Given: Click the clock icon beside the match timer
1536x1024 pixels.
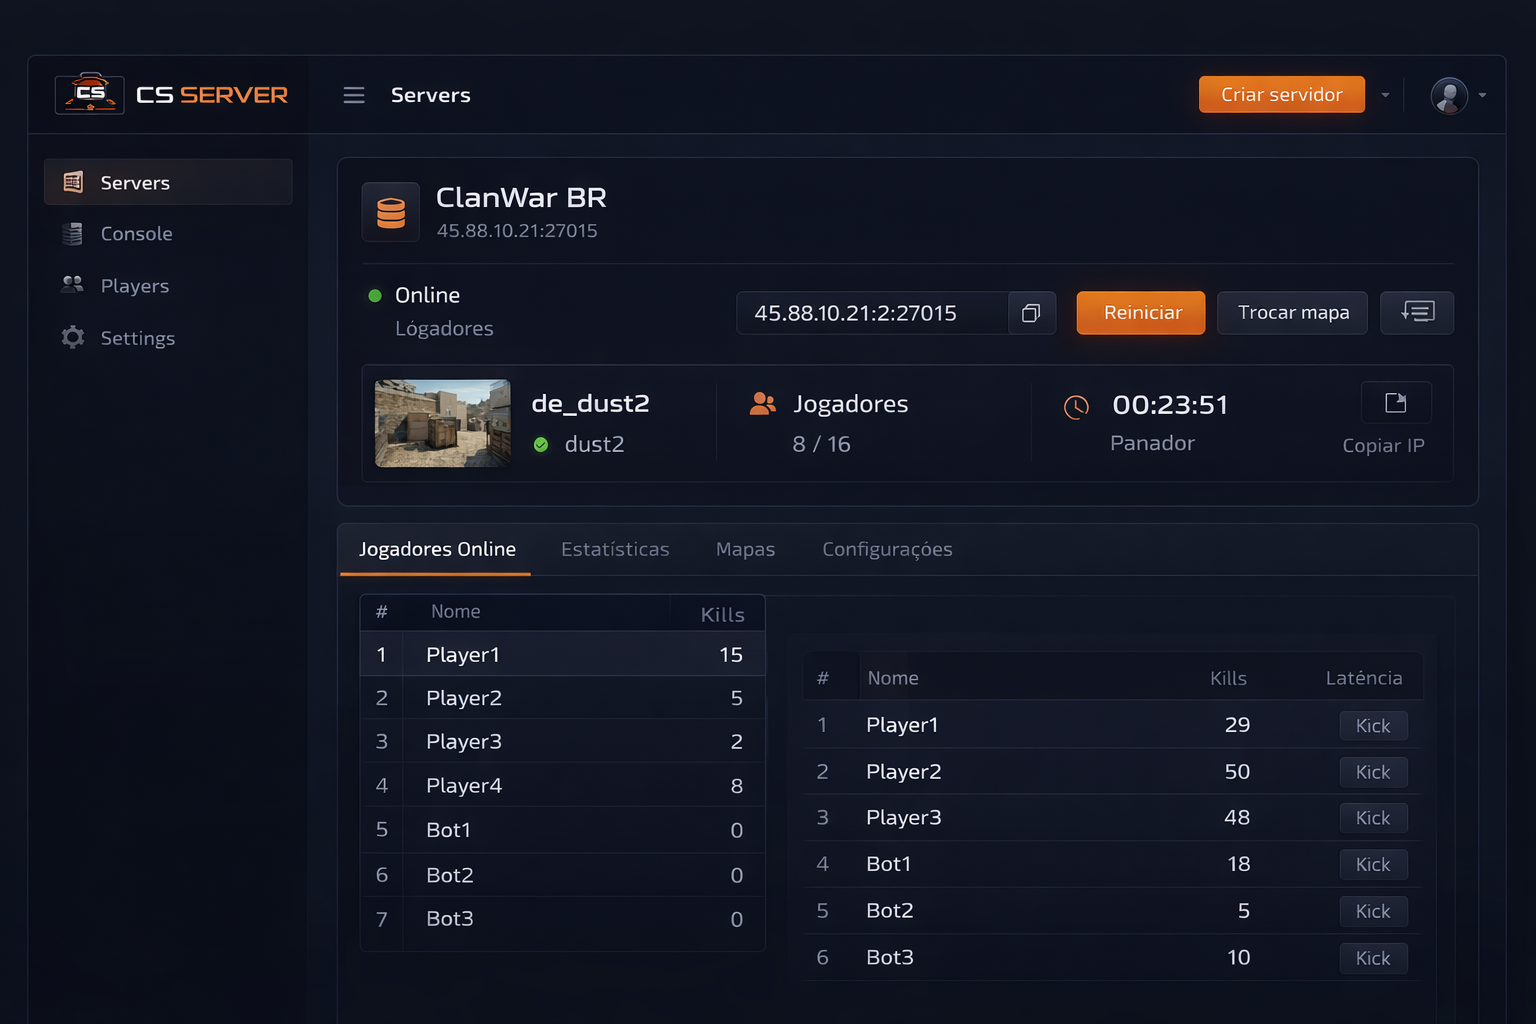Looking at the screenshot, I should coord(1077,406).
